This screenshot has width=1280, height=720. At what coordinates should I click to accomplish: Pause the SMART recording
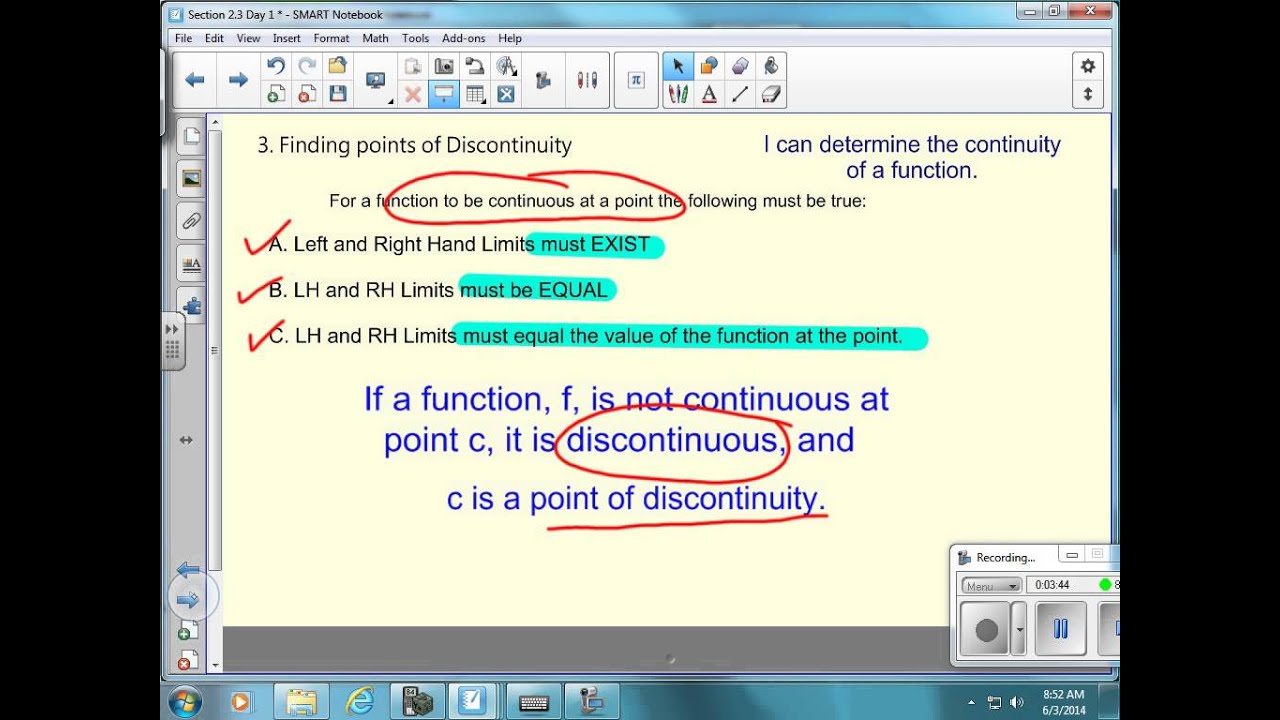pos(1060,629)
